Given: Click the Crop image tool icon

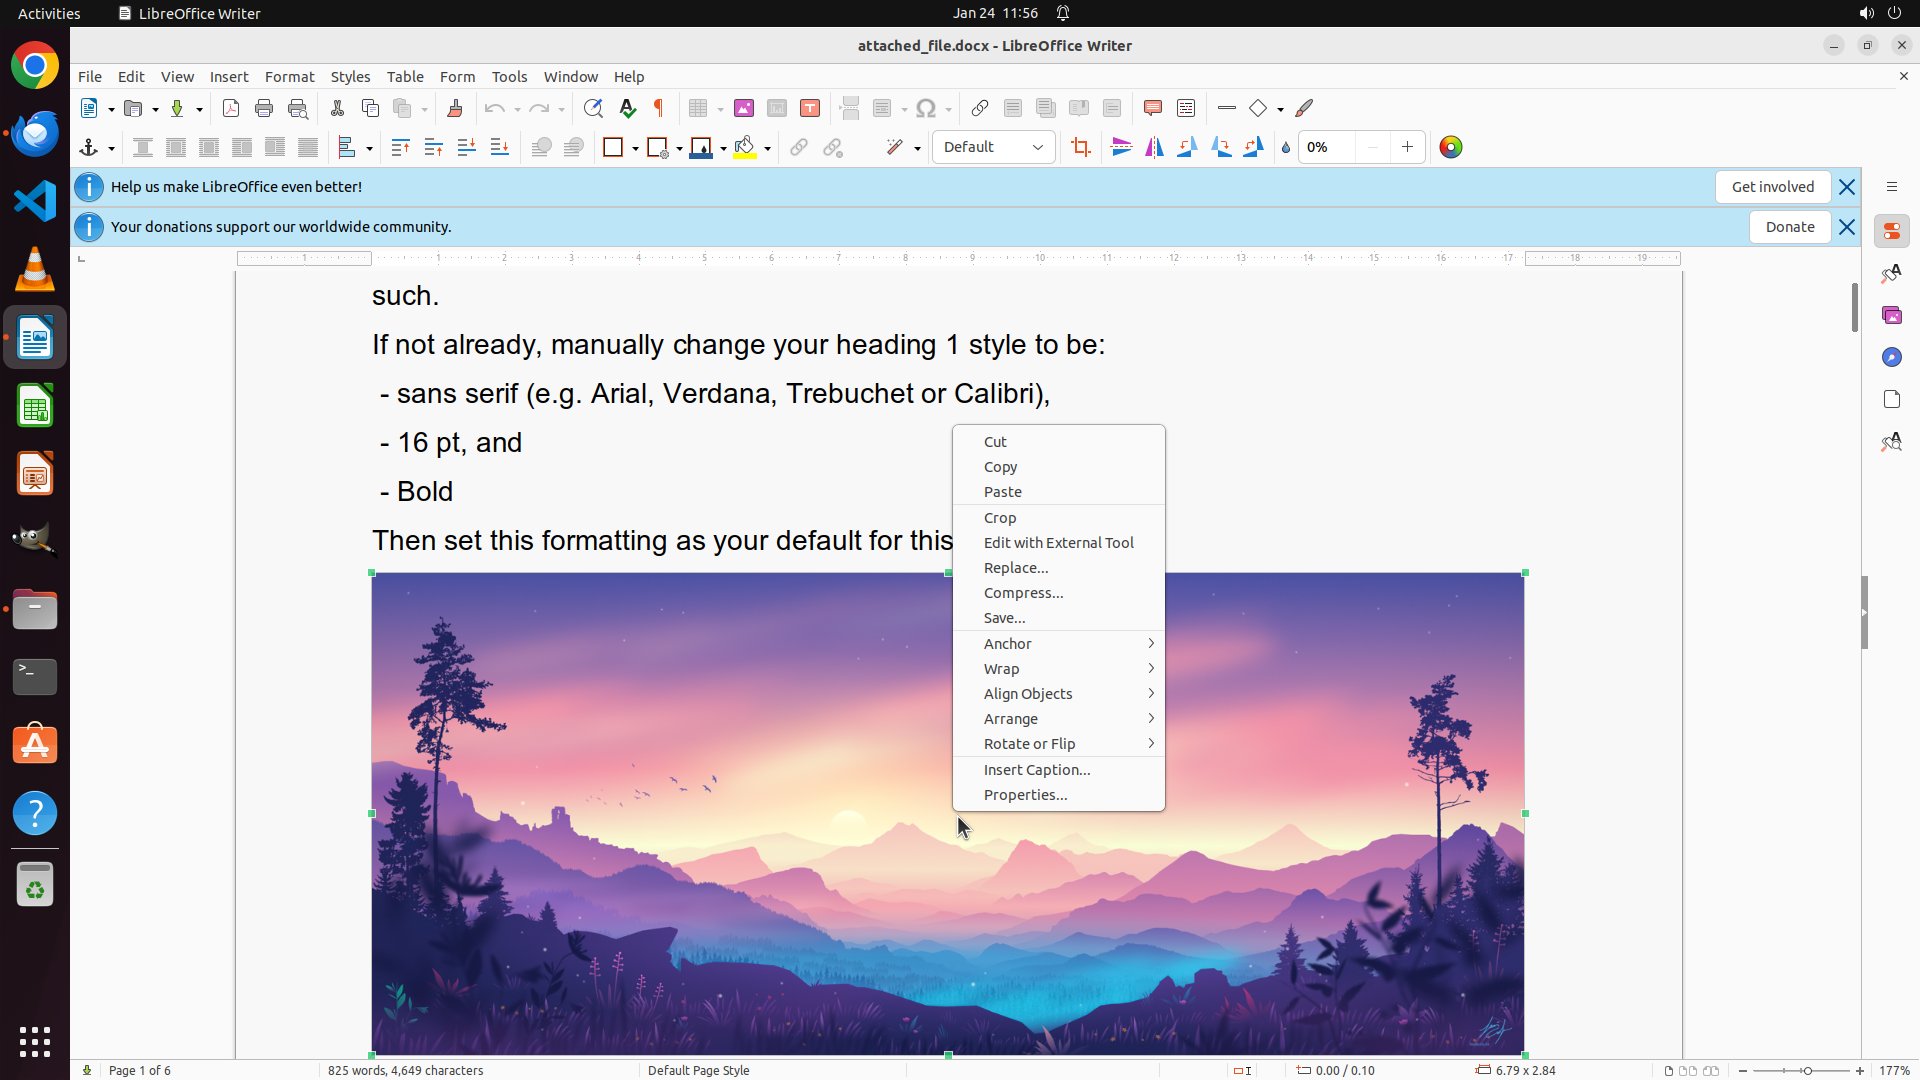Looking at the screenshot, I should (x=1080, y=148).
